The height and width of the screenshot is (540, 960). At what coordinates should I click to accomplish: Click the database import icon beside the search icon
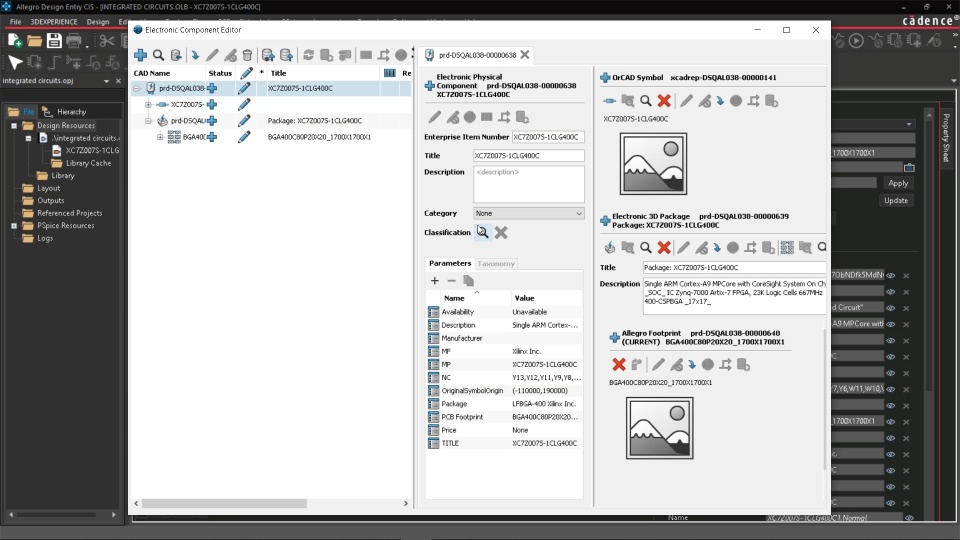point(176,55)
